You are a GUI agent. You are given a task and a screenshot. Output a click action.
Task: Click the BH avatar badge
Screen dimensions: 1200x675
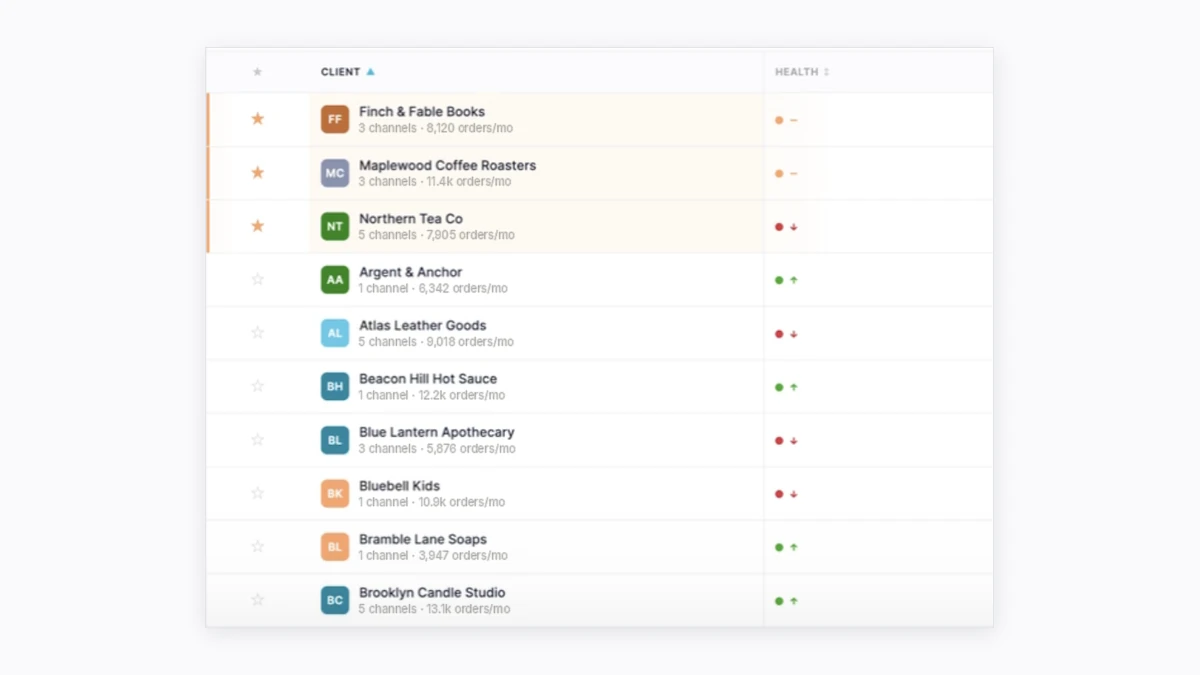[335, 386]
